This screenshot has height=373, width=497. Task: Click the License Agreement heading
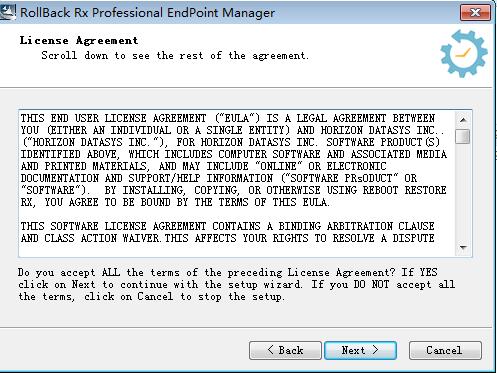79,41
